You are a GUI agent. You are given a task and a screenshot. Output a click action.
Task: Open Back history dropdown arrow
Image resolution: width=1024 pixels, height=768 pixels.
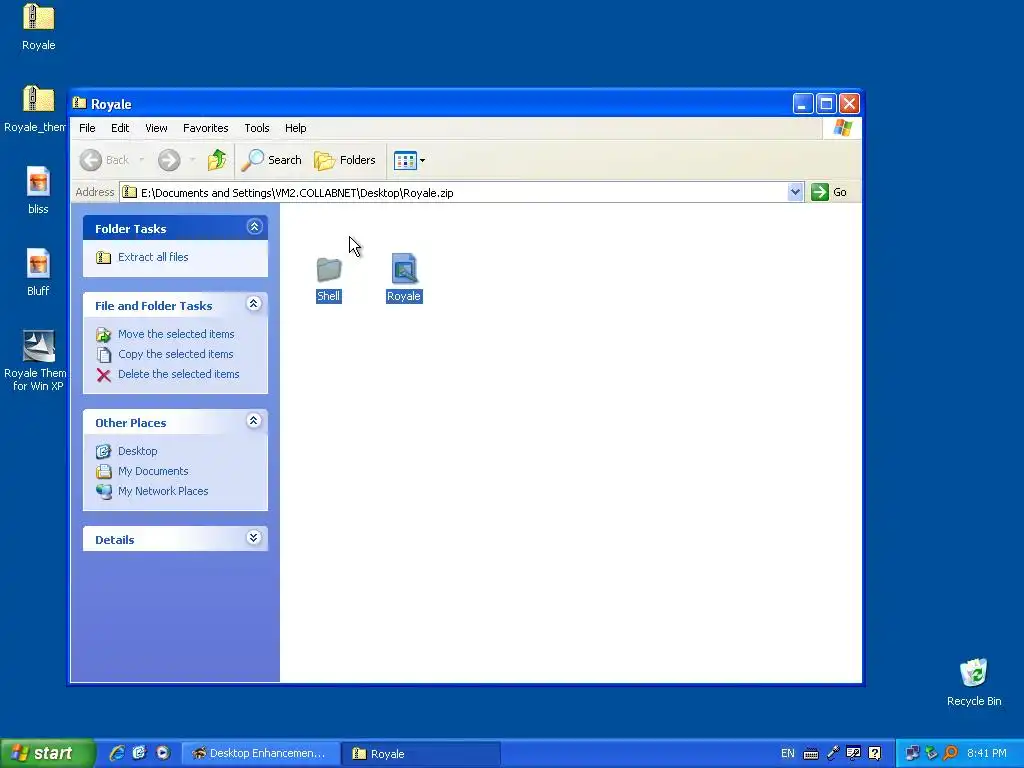(x=141, y=160)
